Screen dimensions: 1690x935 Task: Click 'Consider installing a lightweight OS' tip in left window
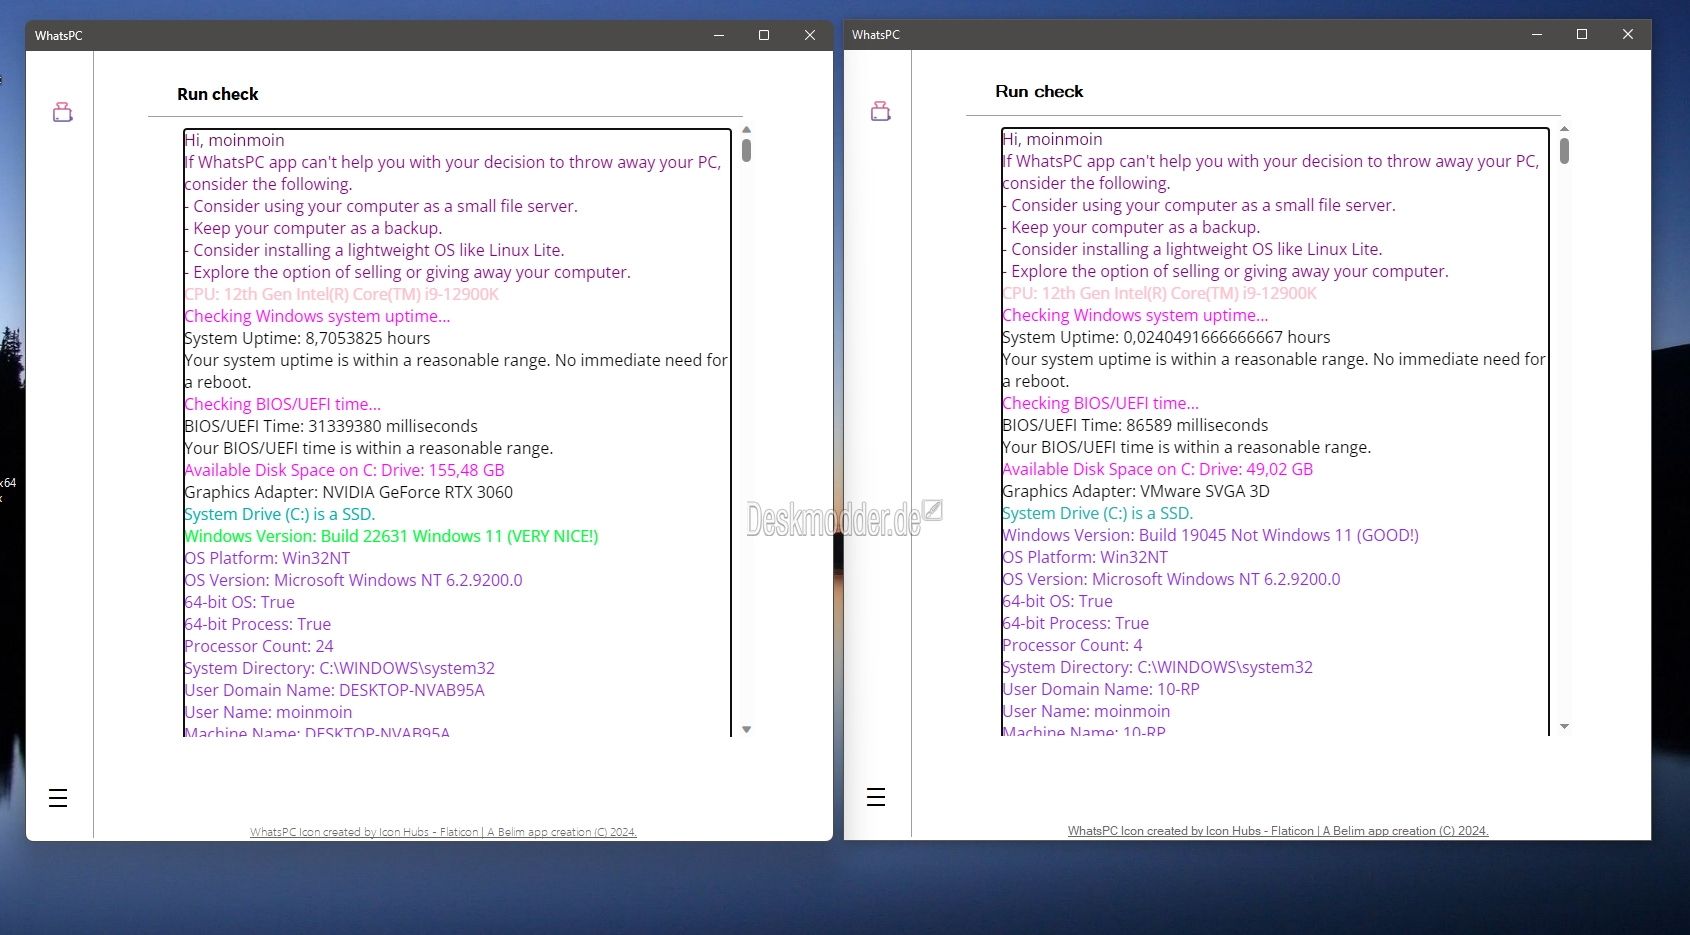(374, 250)
